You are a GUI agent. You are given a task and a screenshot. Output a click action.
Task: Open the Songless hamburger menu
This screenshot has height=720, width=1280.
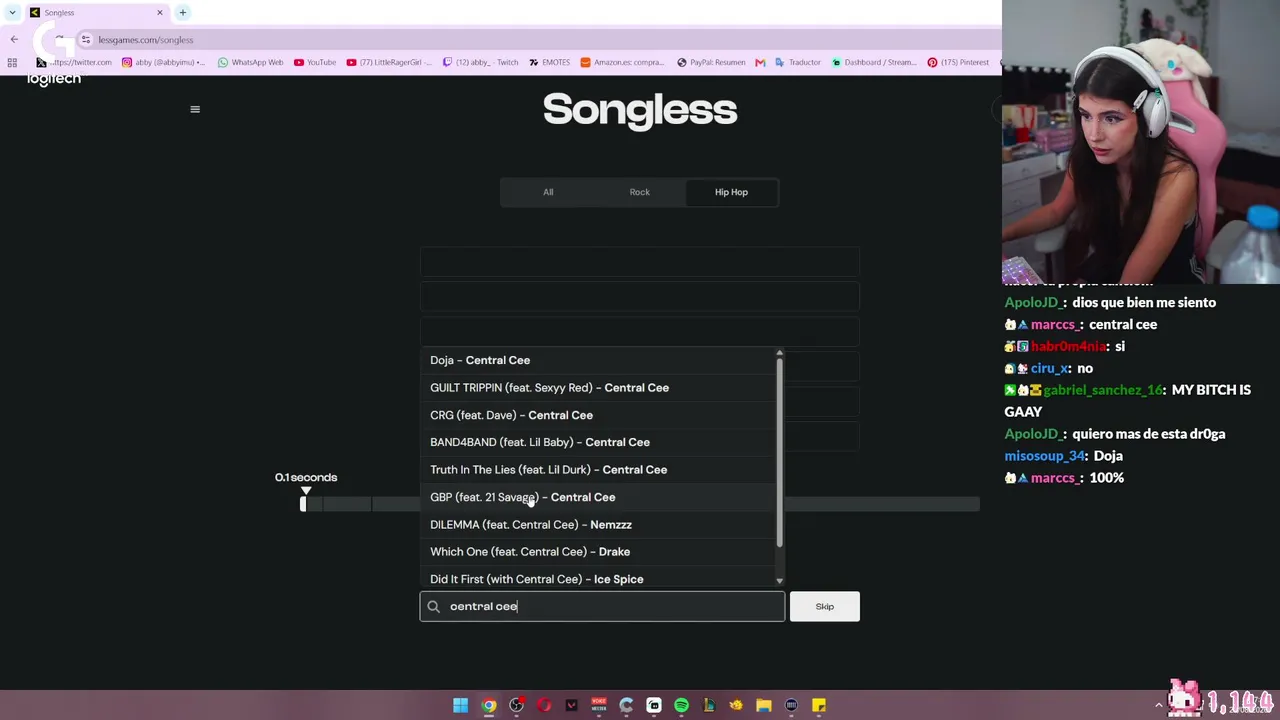(x=195, y=109)
